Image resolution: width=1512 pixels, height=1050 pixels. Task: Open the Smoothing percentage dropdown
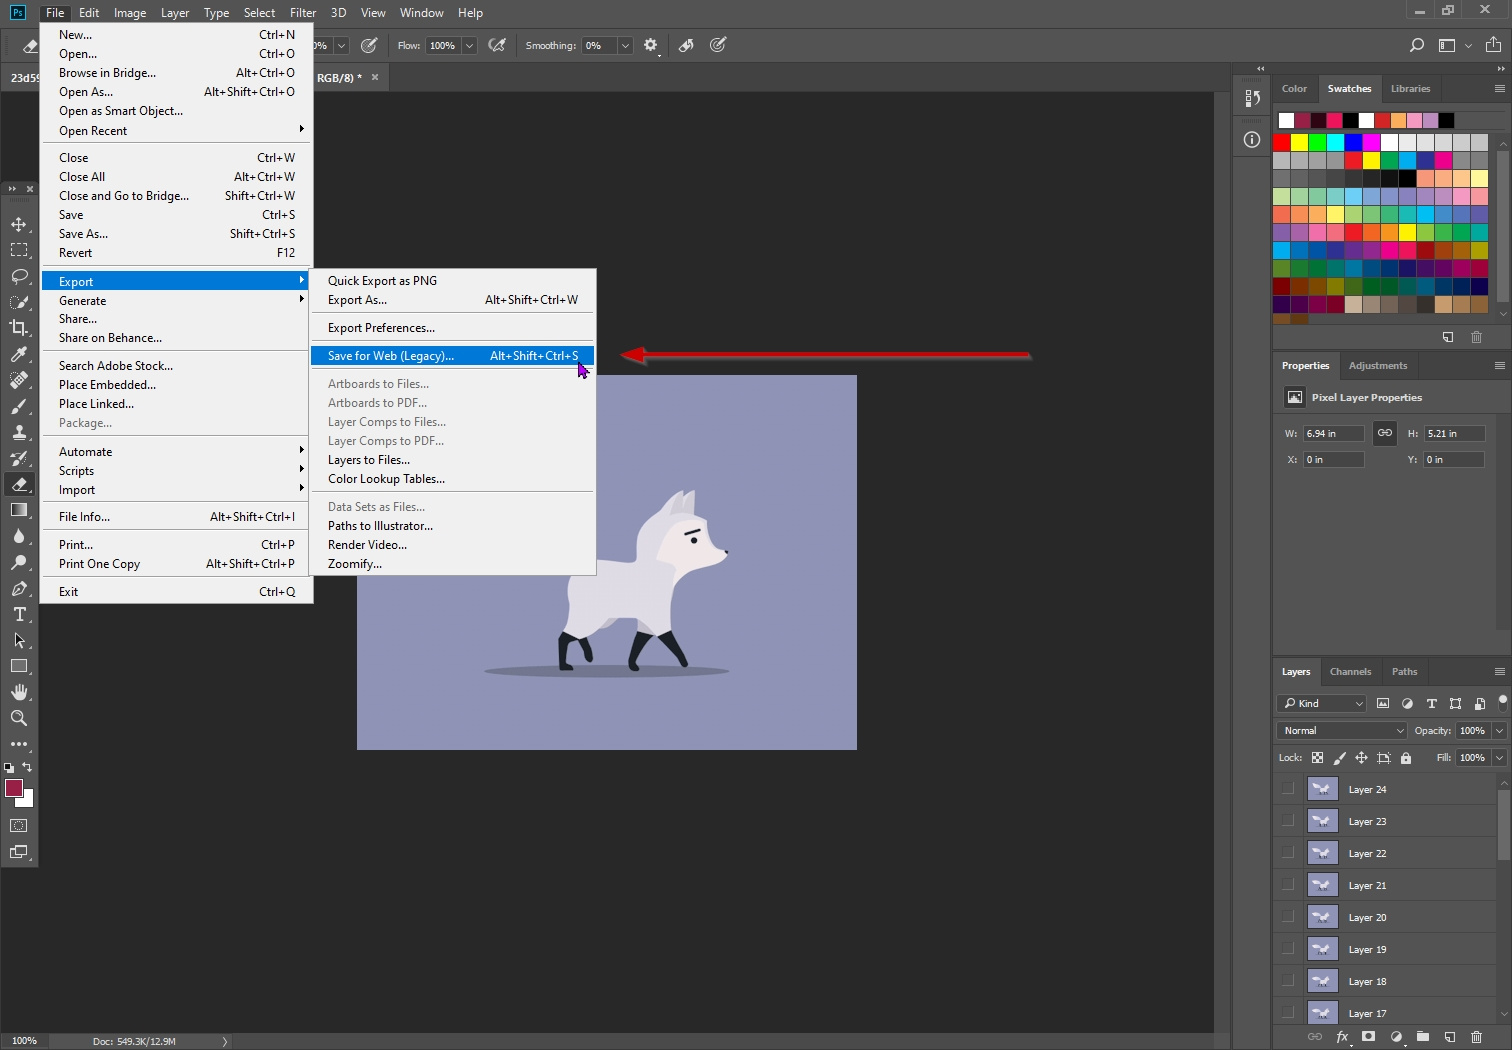[x=625, y=46]
